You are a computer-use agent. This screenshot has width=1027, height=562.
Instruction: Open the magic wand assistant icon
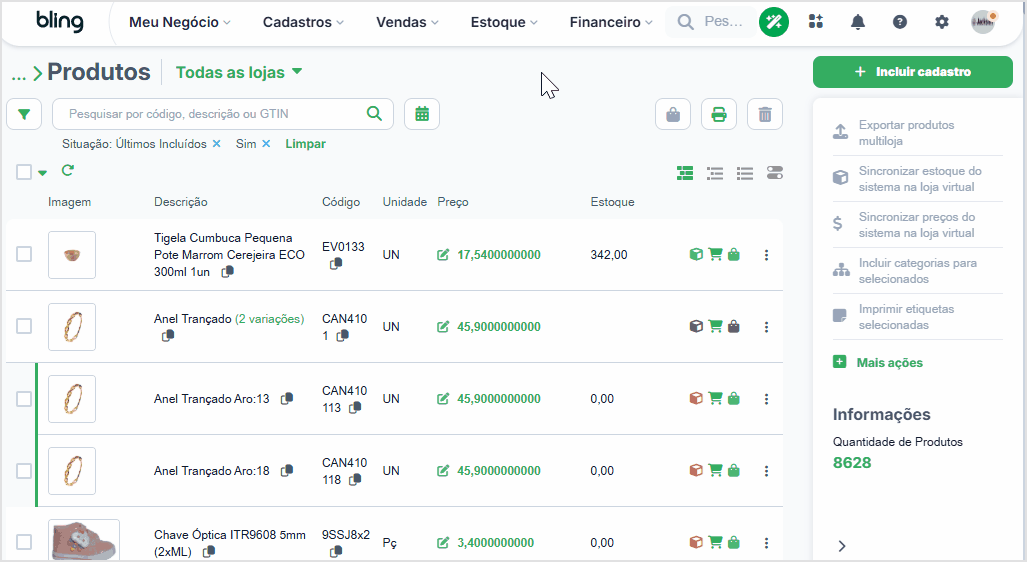pyautogui.click(x=774, y=22)
